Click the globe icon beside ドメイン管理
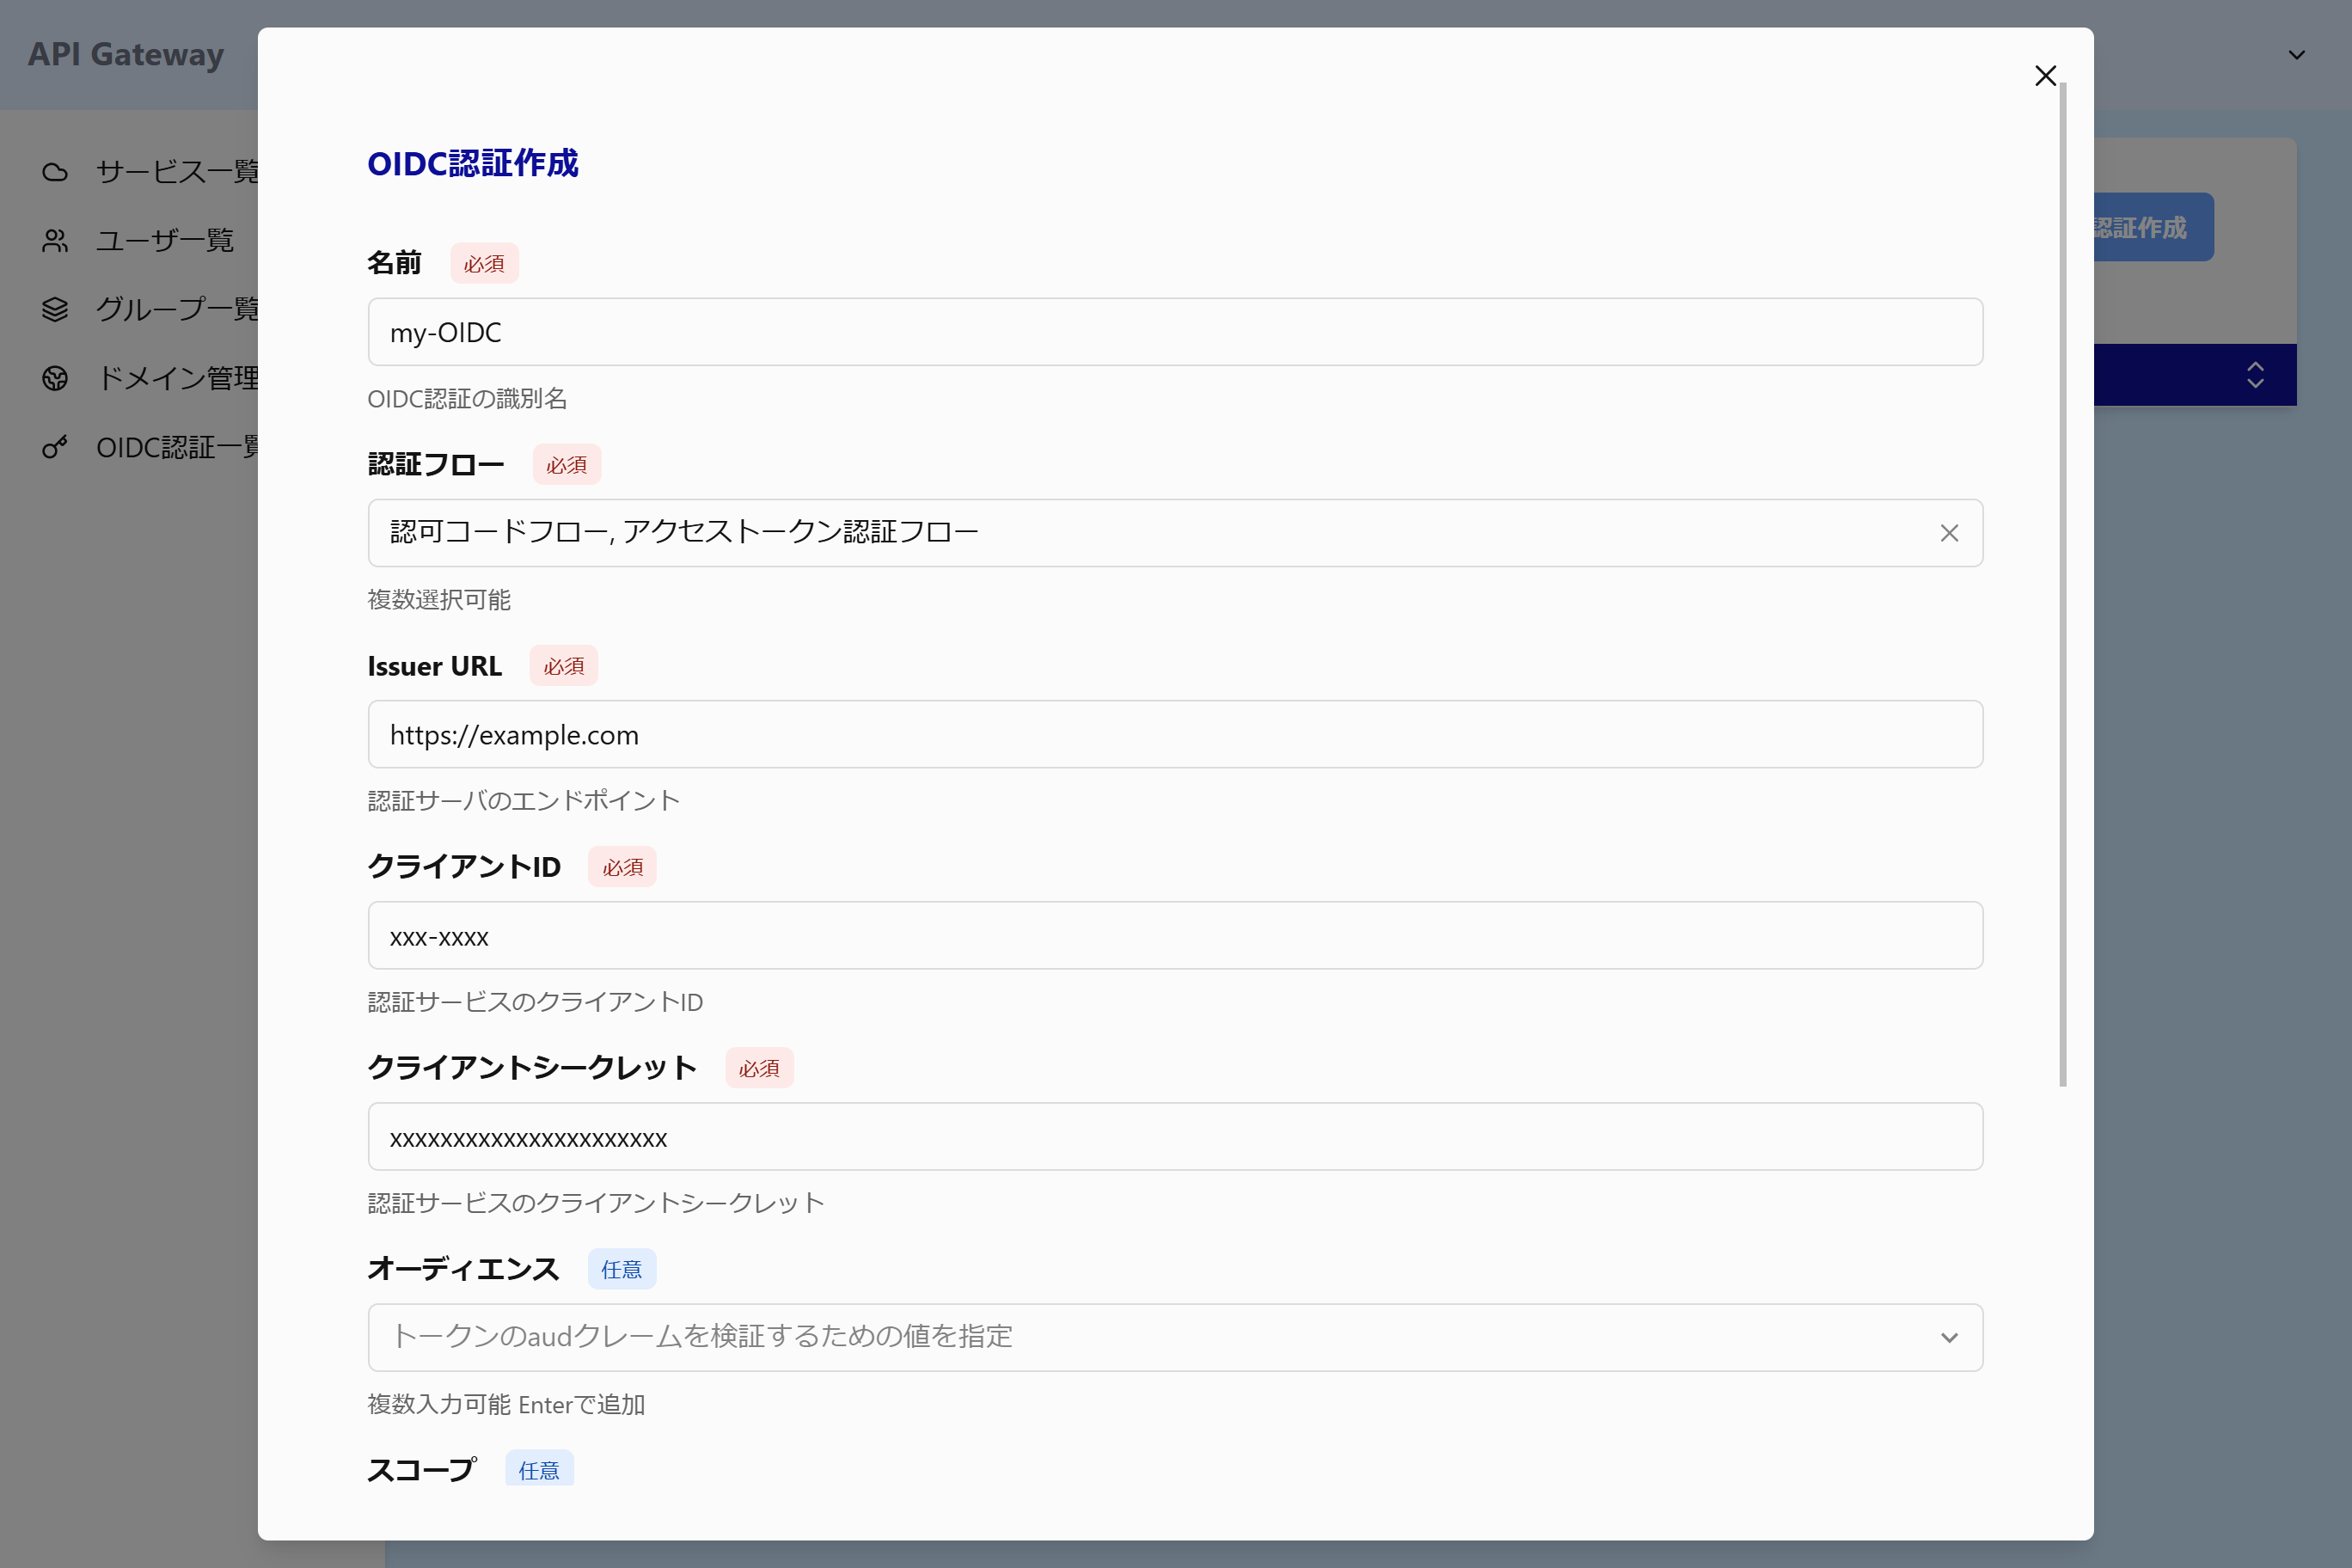The width and height of the screenshot is (2352, 1568). pos(55,378)
